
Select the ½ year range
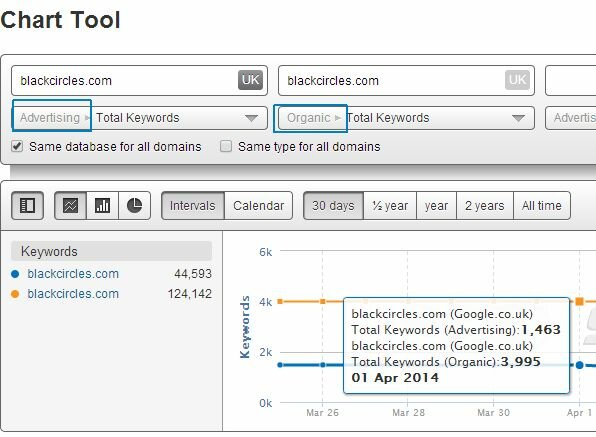pyautogui.click(x=390, y=206)
